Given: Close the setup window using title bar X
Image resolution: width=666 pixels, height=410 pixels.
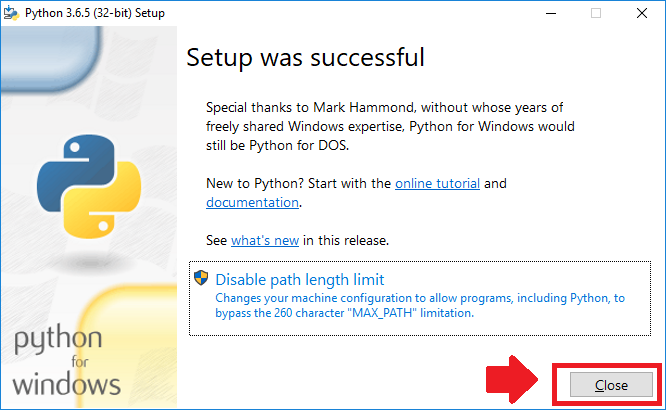Looking at the screenshot, I should pyautogui.click(x=642, y=13).
